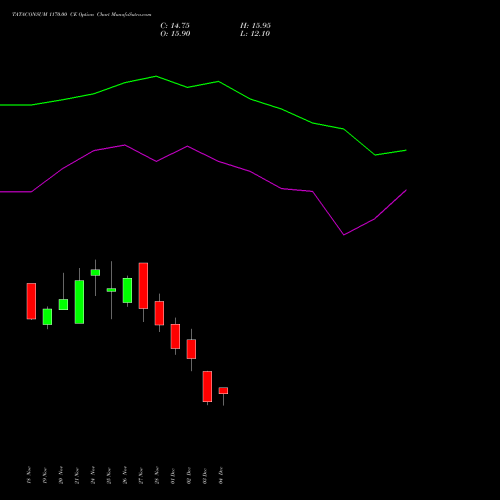Image resolution: width=500 pixels, height=500 pixels.
Task: Click the 27 Nov date label
Action: tap(141, 475)
